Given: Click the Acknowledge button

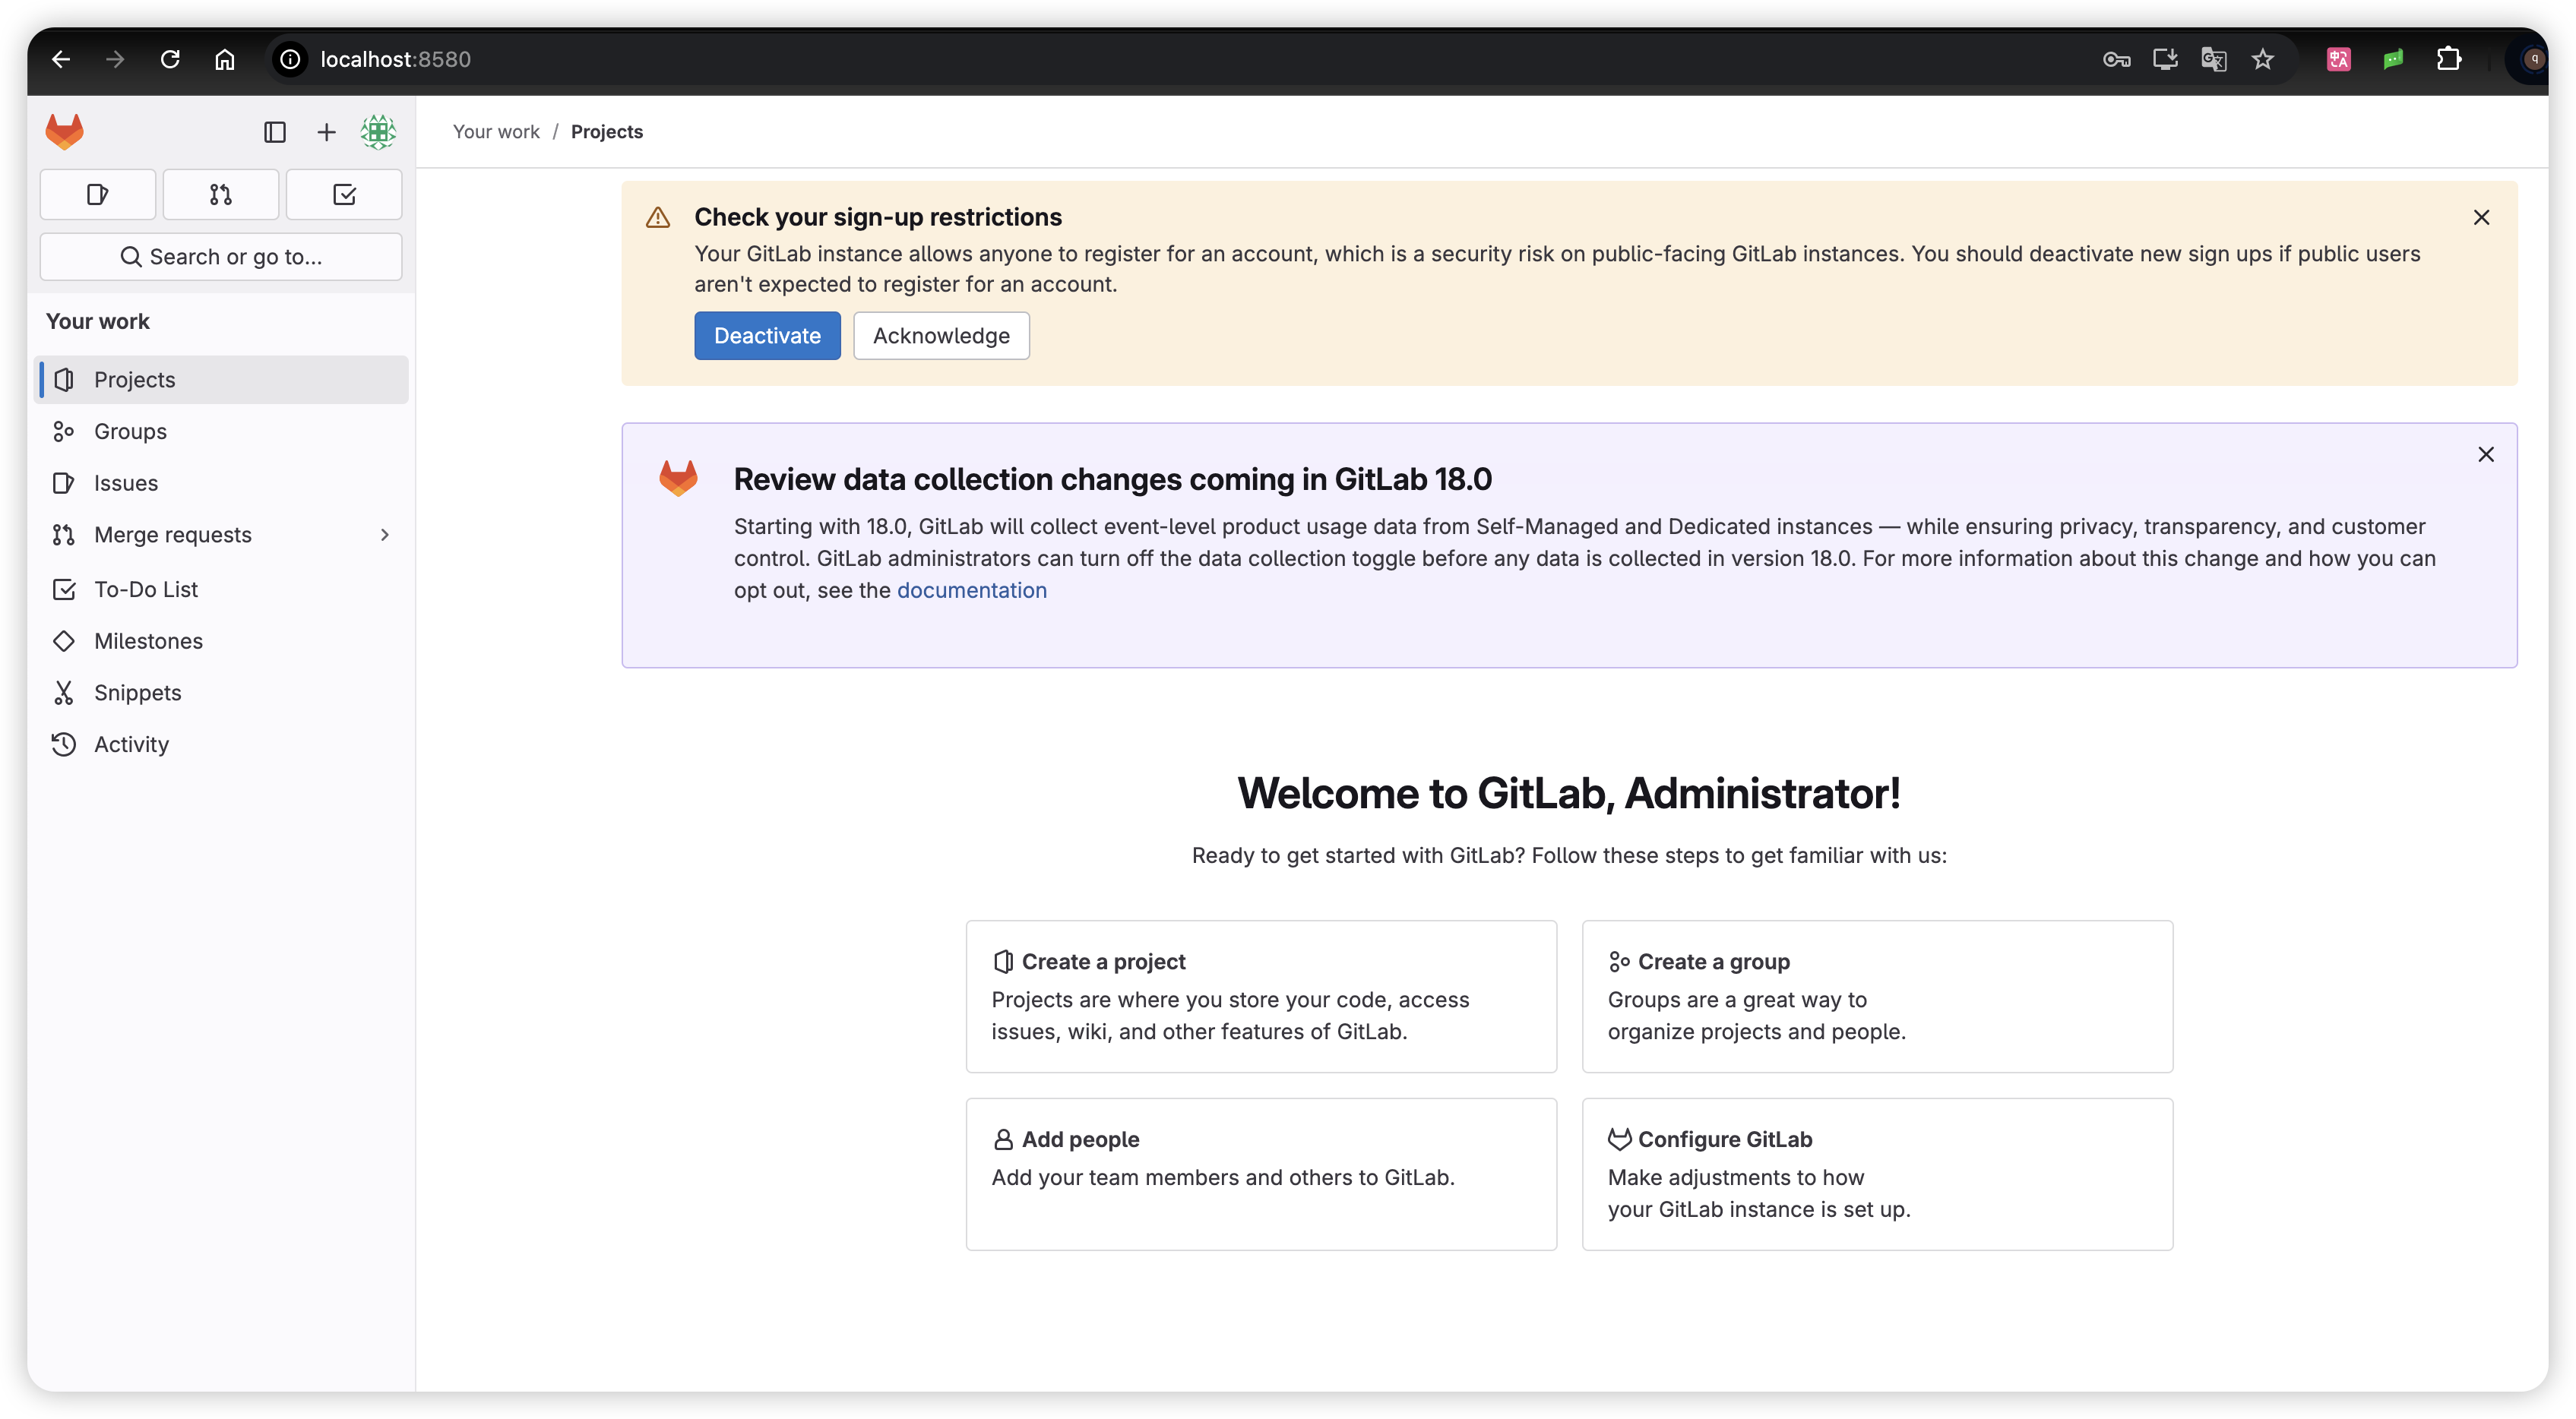Looking at the screenshot, I should pos(940,336).
